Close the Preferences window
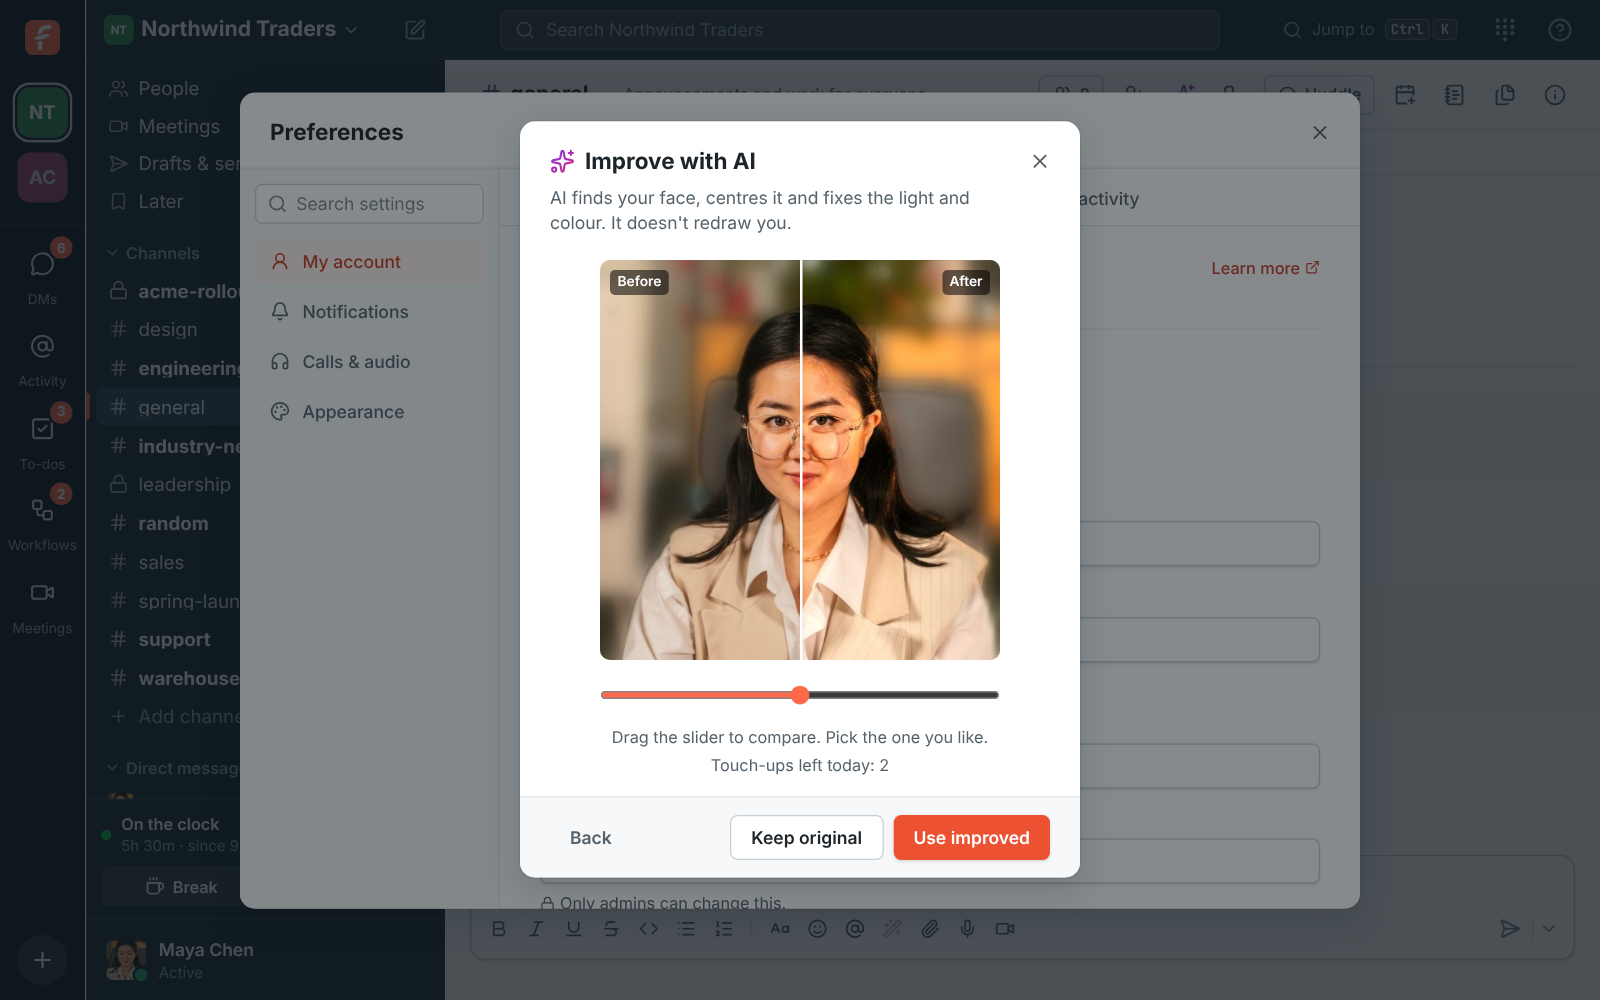The width and height of the screenshot is (1600, 1000). (1320, 132)
